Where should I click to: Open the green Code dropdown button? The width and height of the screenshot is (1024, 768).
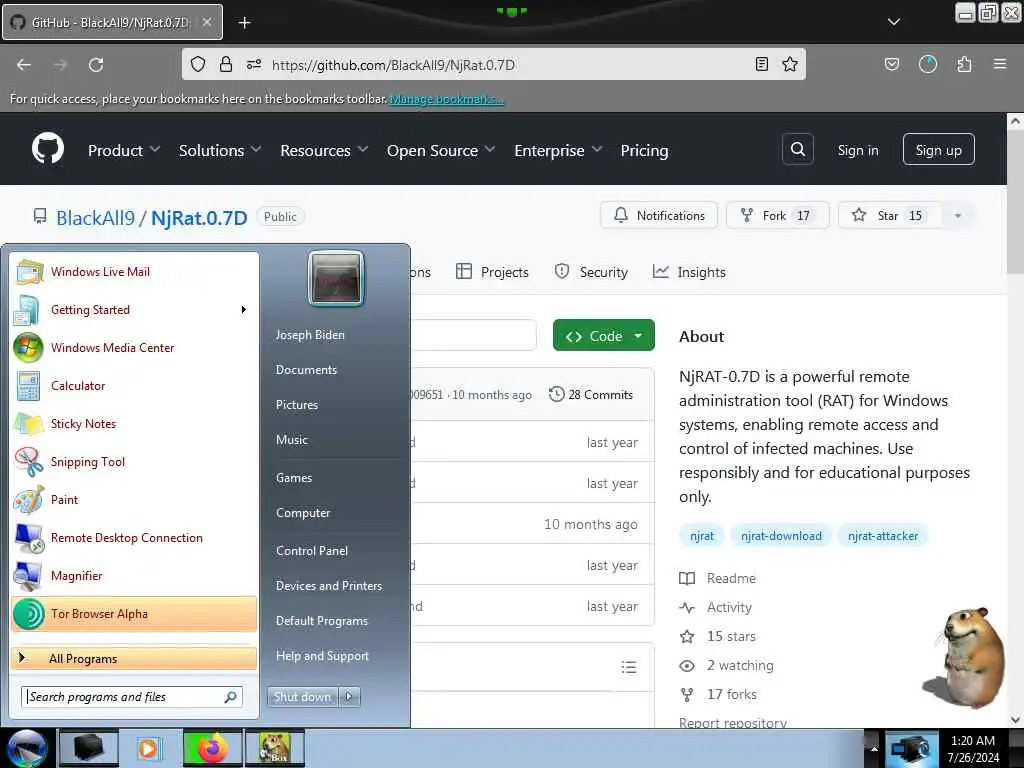[603, 336]
